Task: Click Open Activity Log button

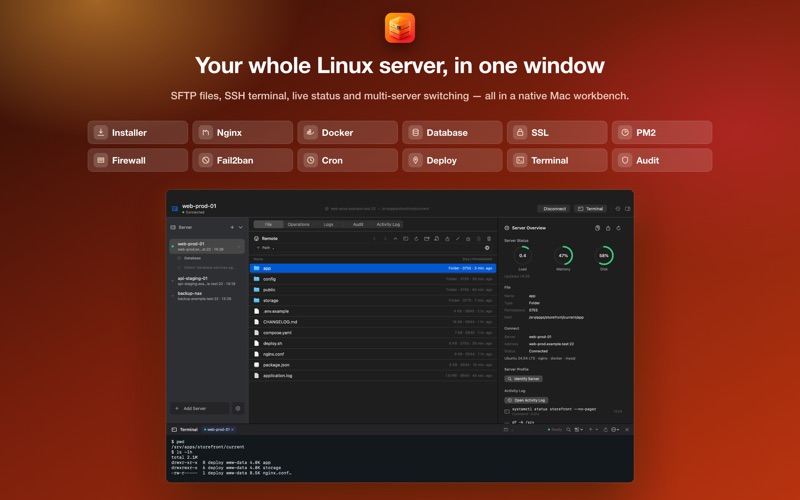Action: [527, 400]
